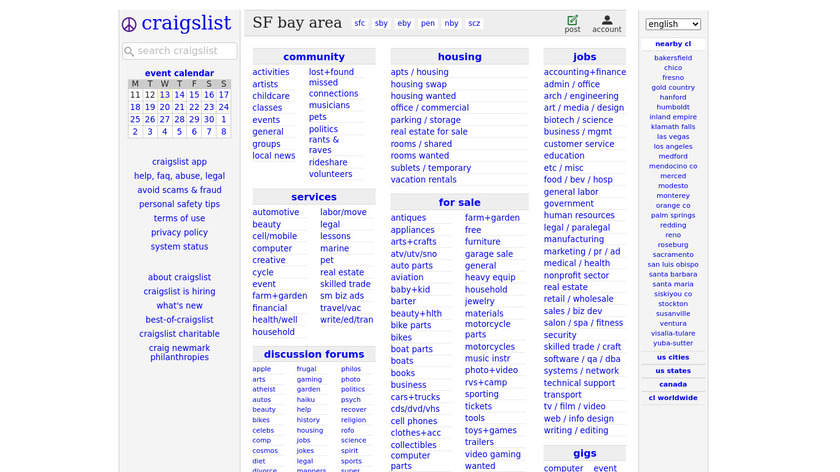
Task: Go to sacramento craigslist
Action: pyautogui.click(x=673, y=254)
